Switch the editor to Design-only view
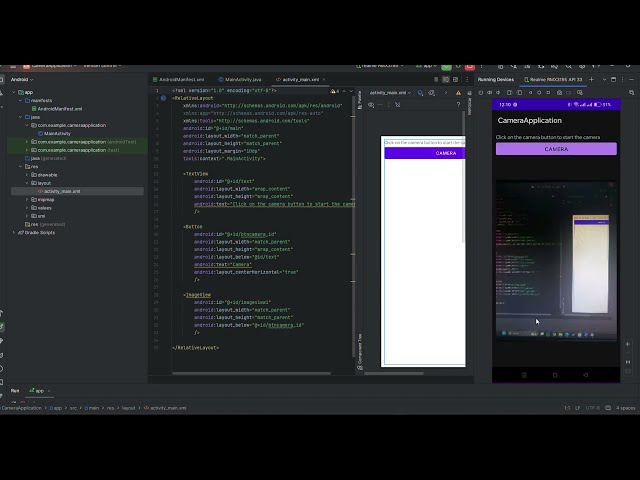This screenshot has width=640, height=480. (x=456, y=80)
